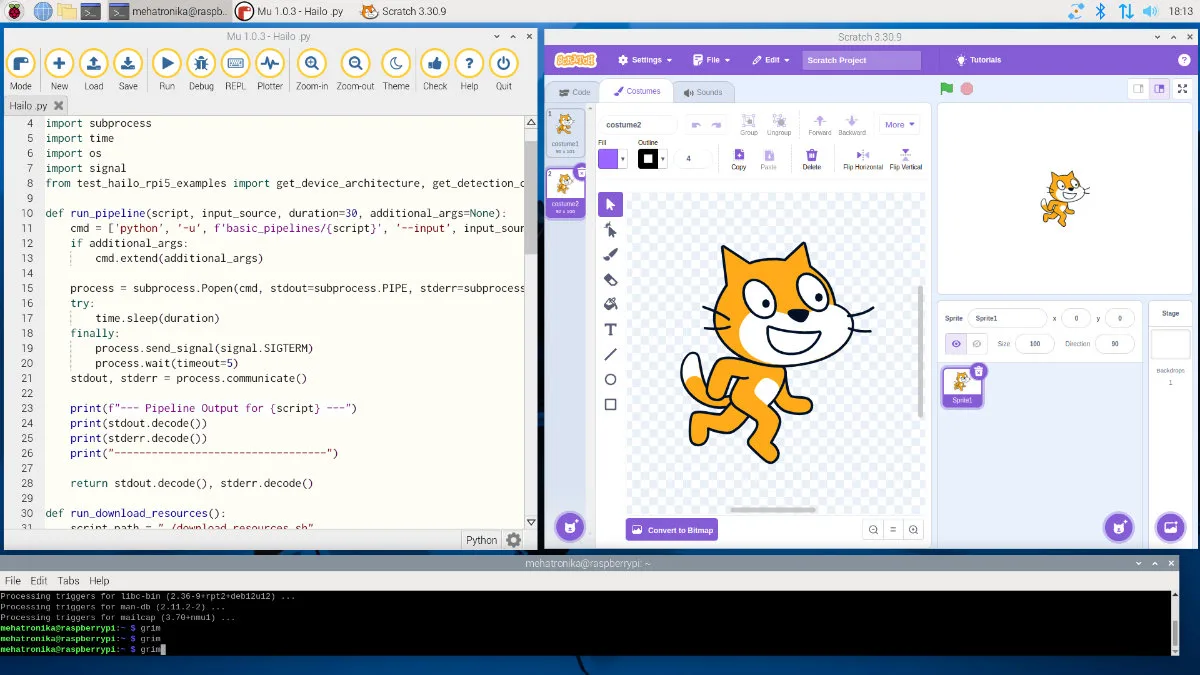Click Copy in the costume editor

pos(739,159)
